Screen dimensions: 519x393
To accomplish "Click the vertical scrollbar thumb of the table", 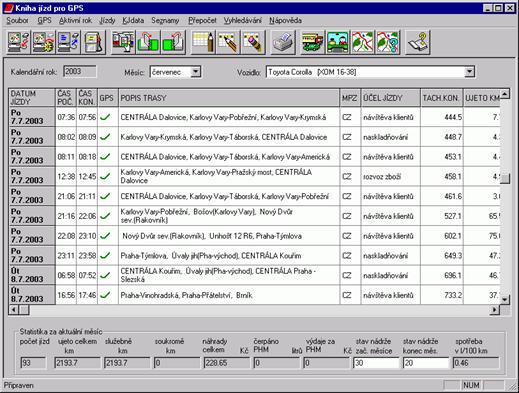I will 505,178.
